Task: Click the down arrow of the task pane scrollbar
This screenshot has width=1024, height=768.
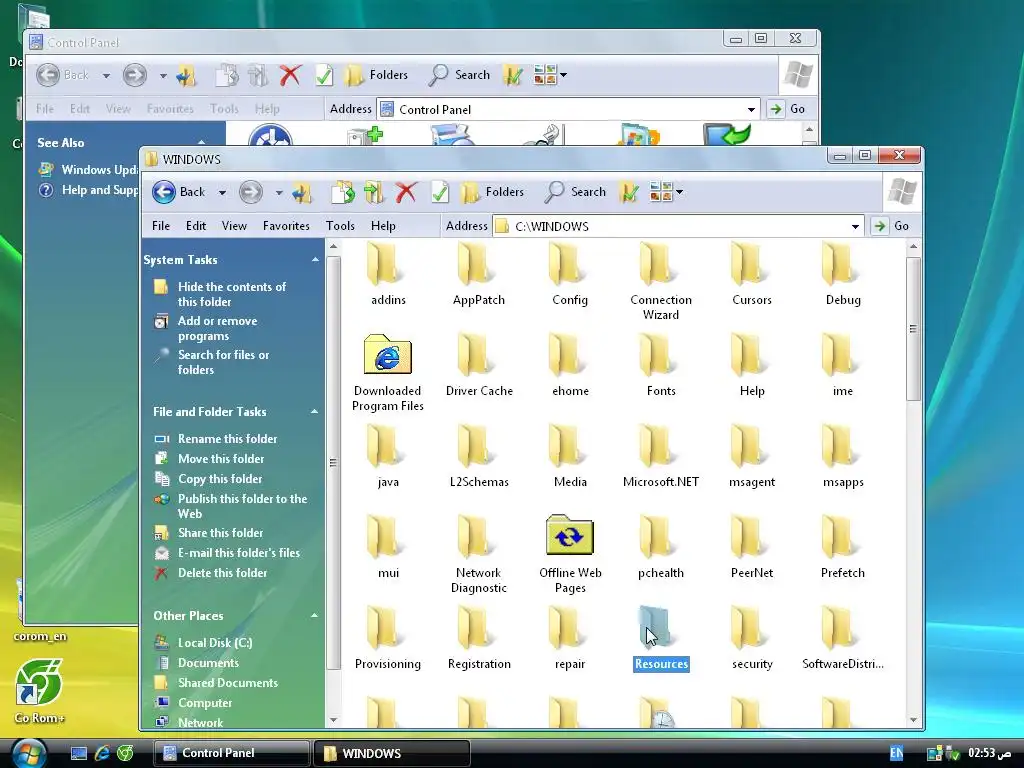Action: click(333, 720)
